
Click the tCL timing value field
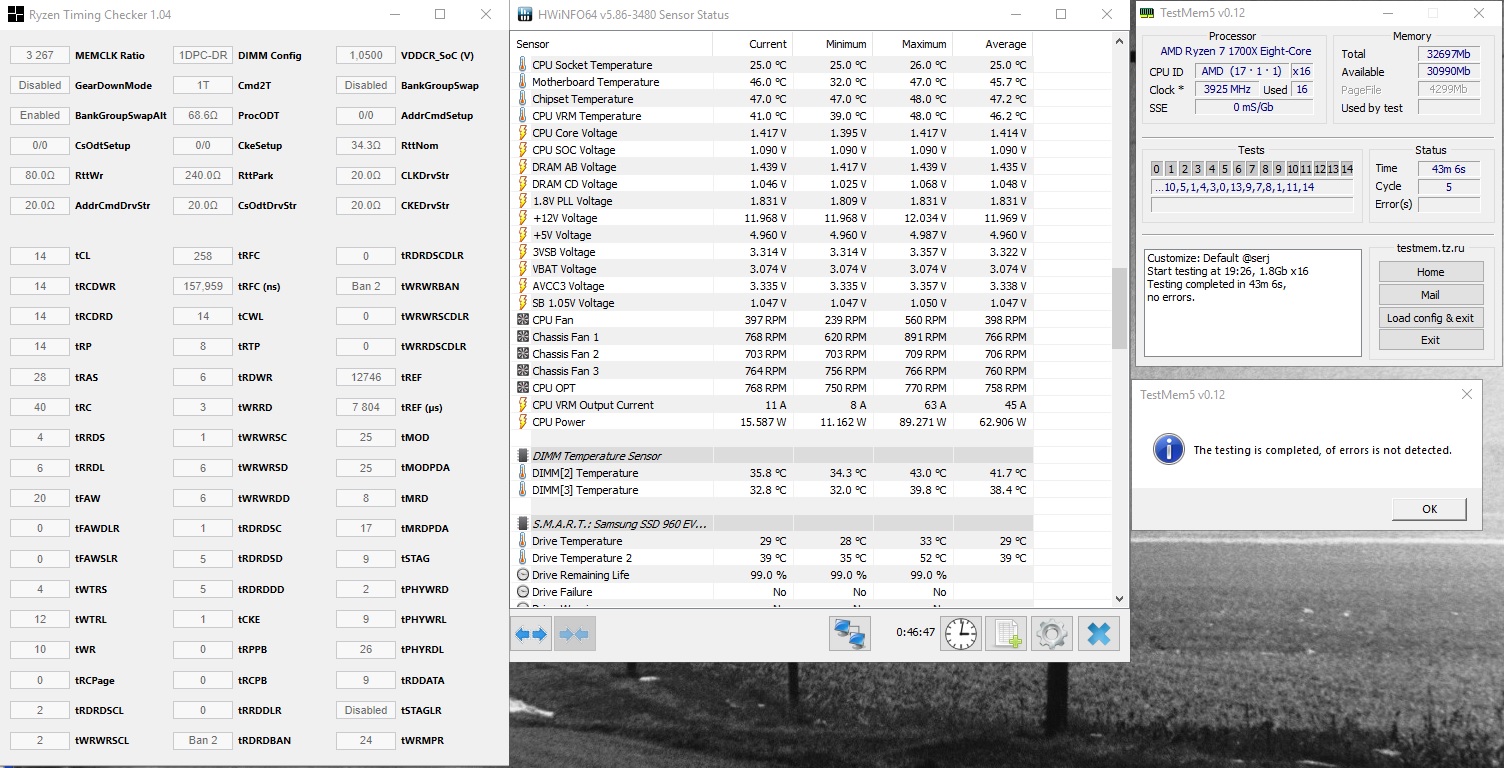click(40, 255)
